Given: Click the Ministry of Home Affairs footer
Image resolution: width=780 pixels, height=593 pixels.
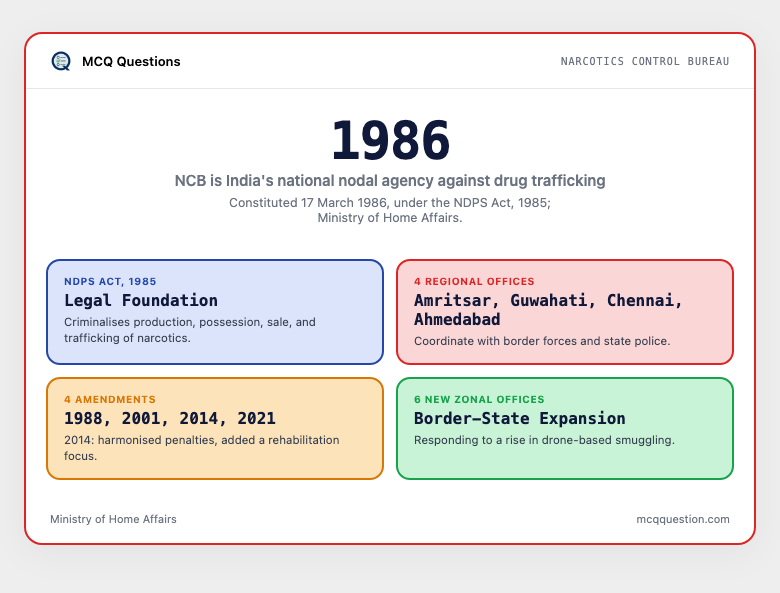Looking at the screenshot, I should [x=113, y=519].
